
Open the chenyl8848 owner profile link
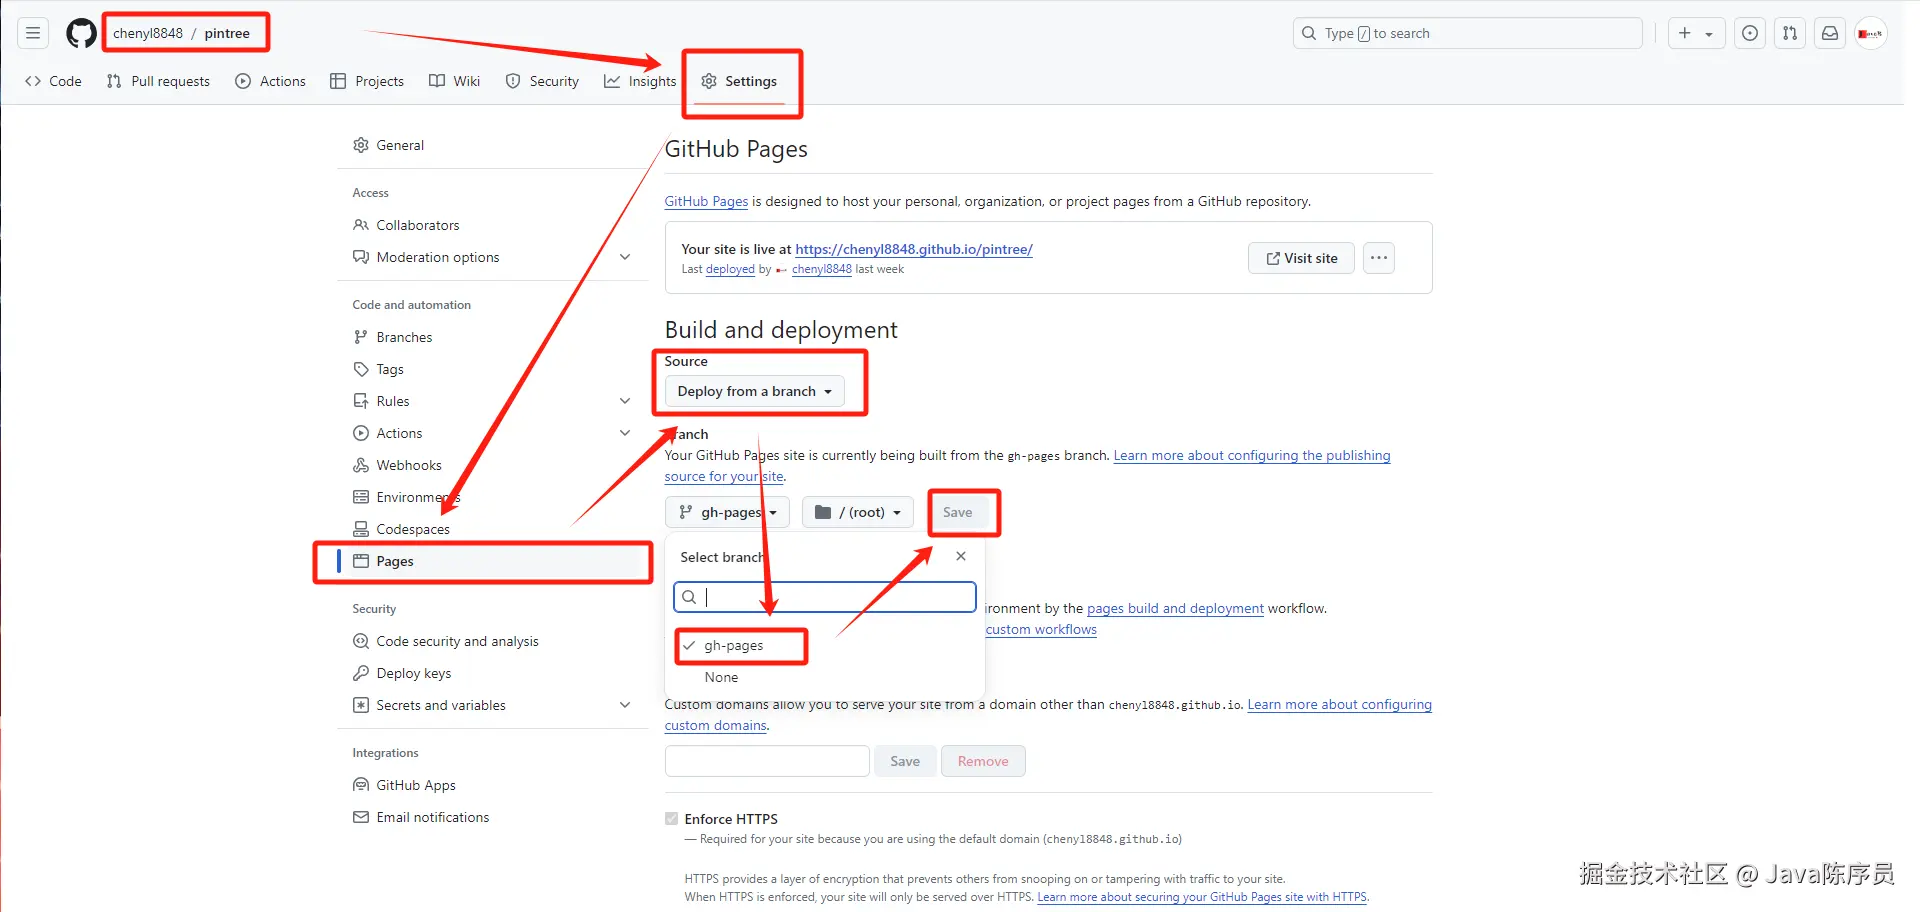[x=148, y=33]
